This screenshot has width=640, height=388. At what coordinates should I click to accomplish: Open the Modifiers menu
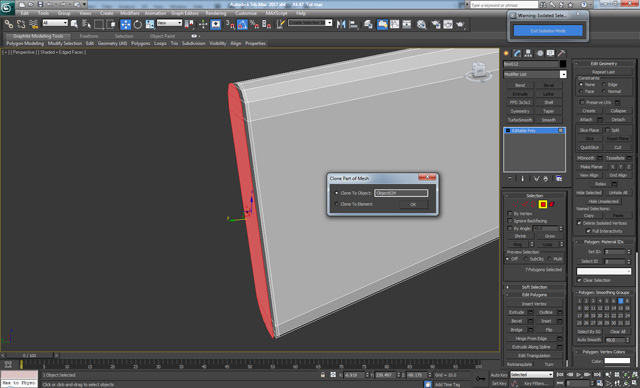pos(130,13)
